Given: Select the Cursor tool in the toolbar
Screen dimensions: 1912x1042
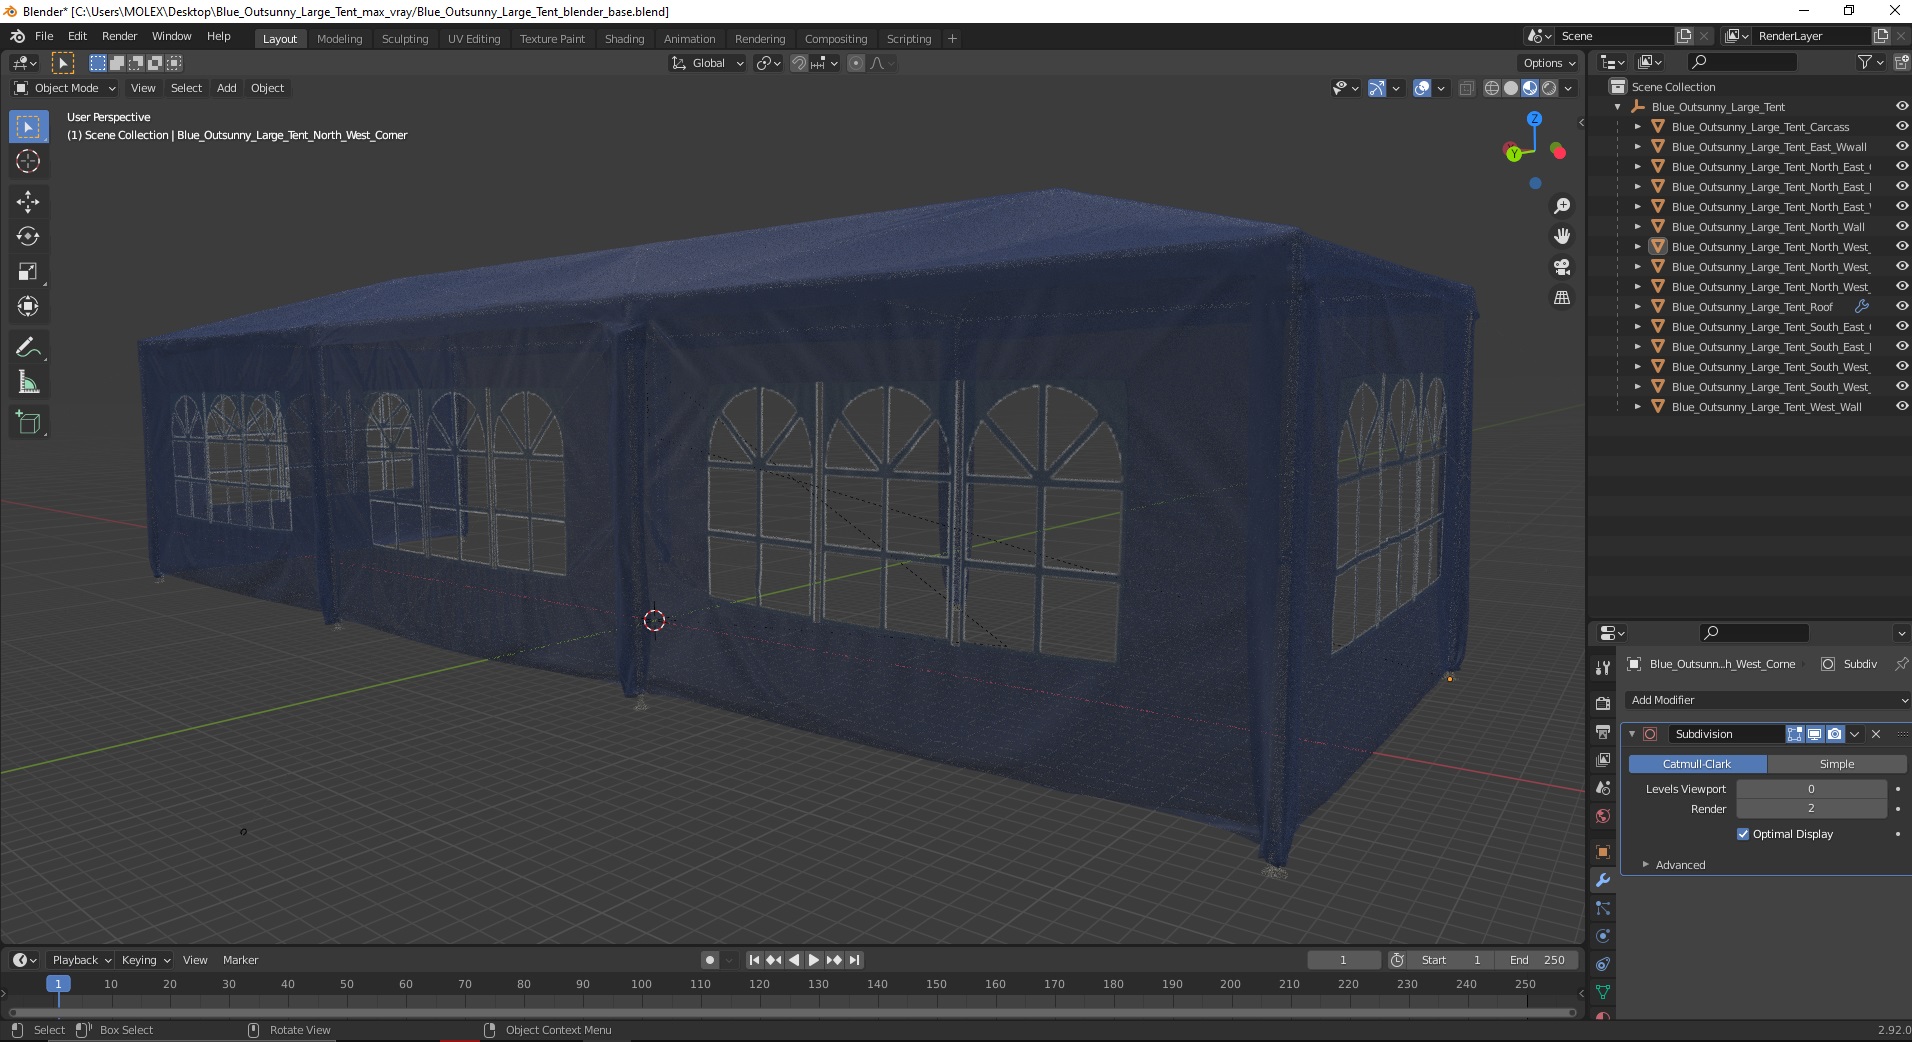Looking at the screenshot, I should [28, 161].
